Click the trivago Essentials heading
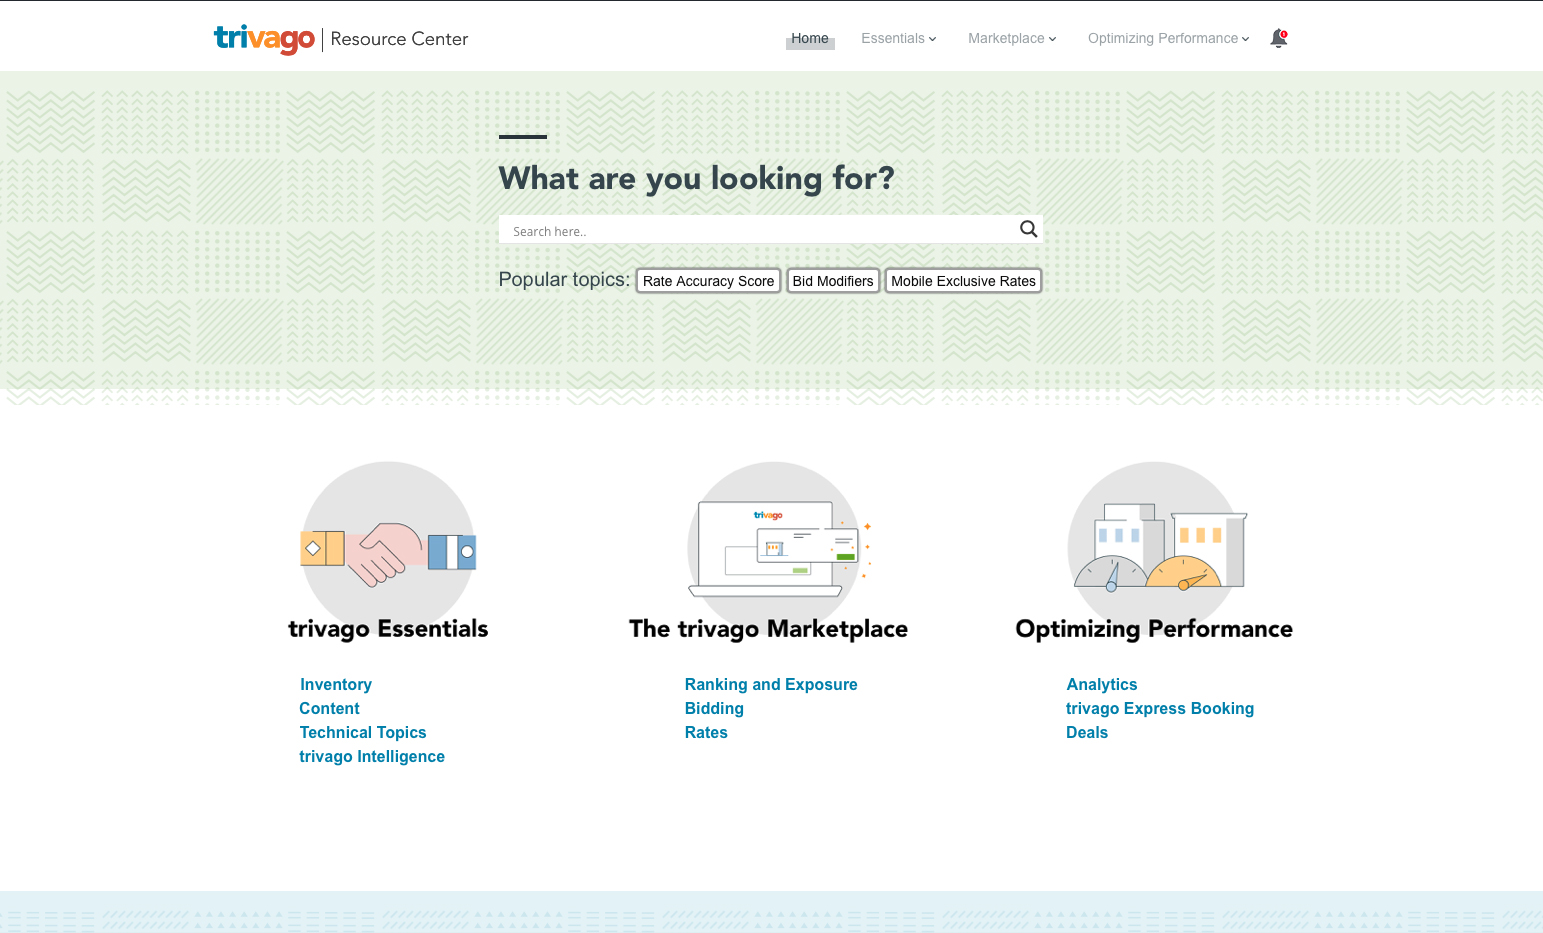This screenshot has height=933, width=1543. pyautogui.click(x=388, y=629)
